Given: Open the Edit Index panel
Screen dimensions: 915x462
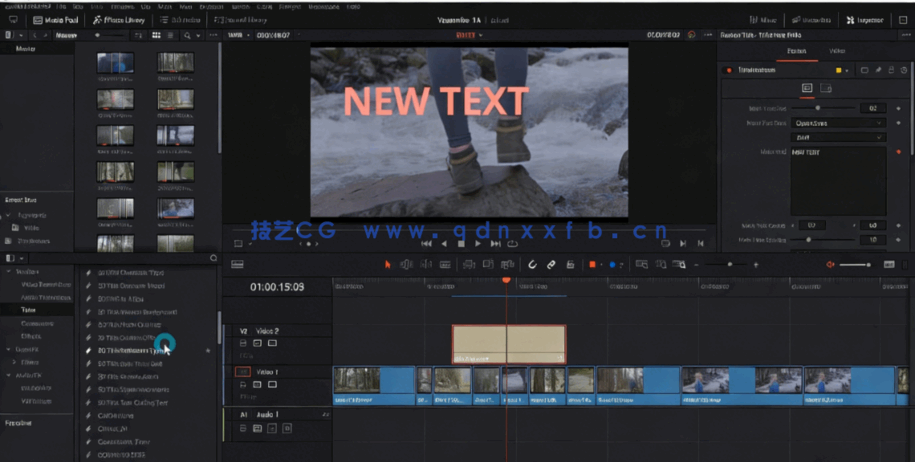Looking at the screenshot, I should tap(180, 20).
